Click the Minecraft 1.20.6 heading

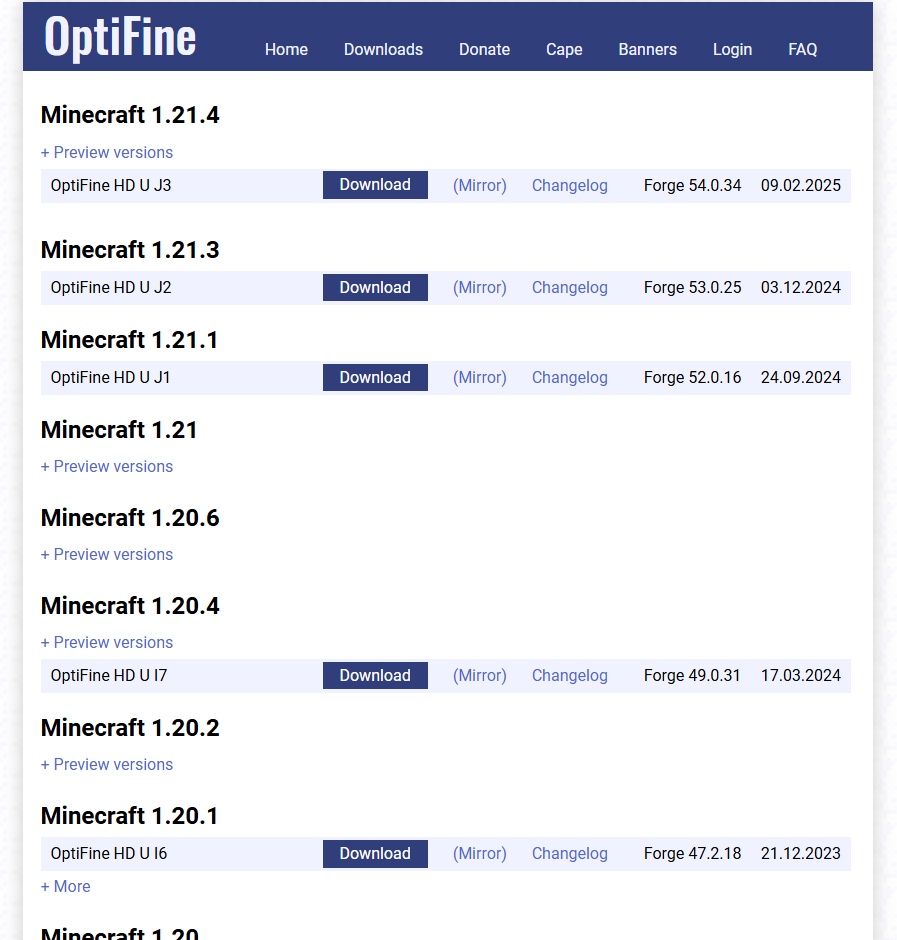tap(130, 517)
